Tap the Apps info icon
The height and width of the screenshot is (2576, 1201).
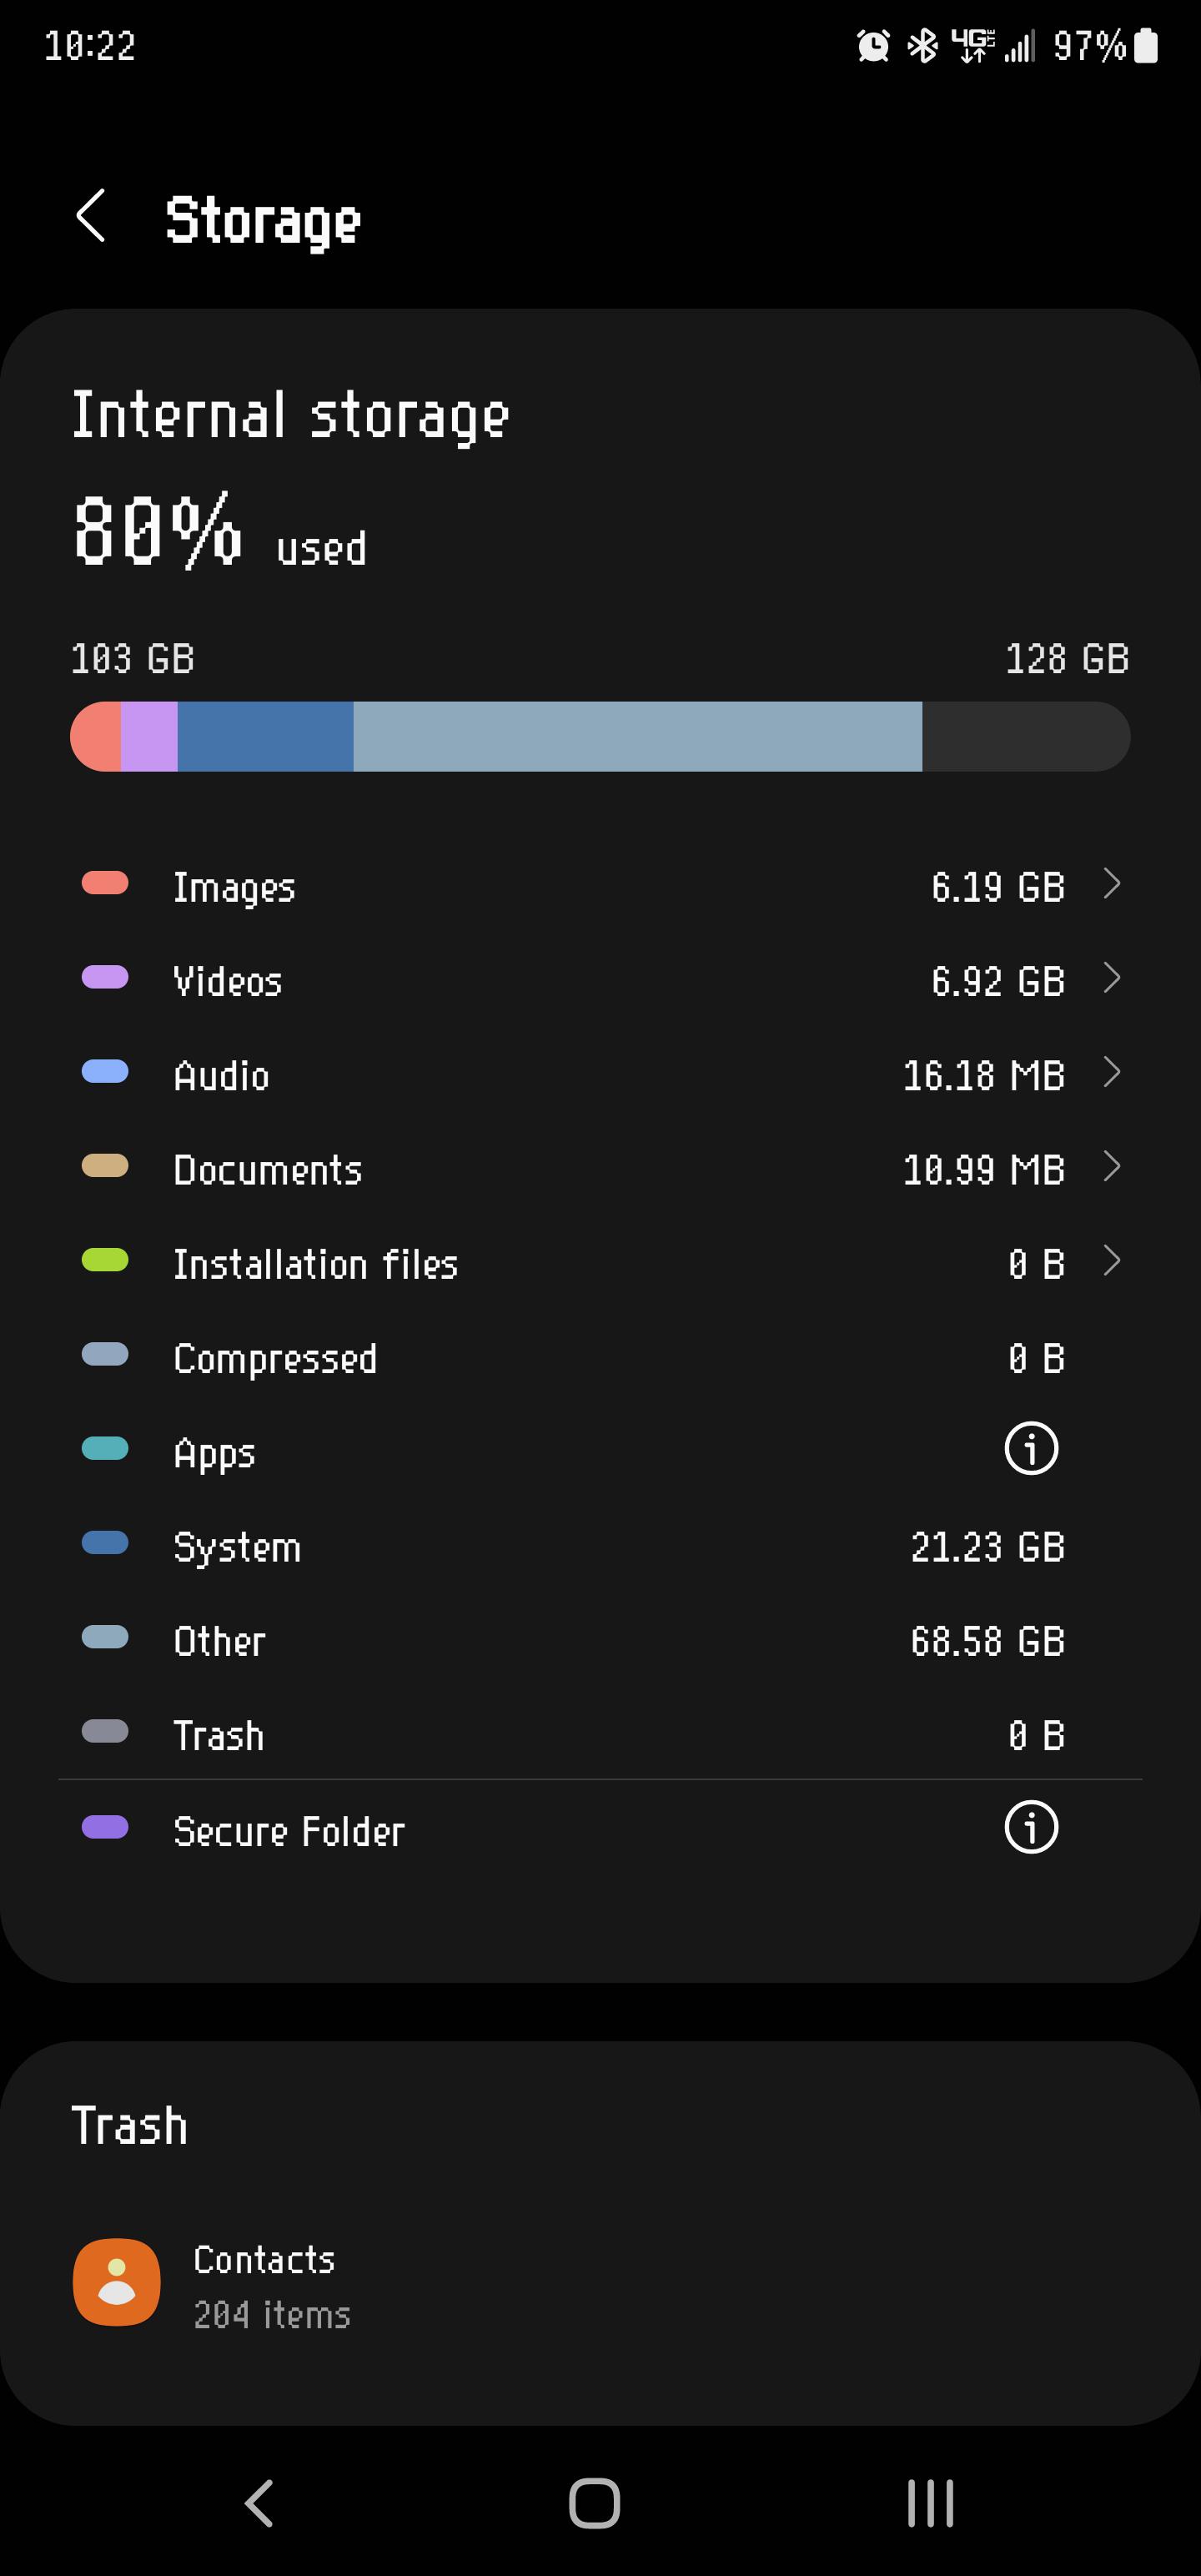(x=1031, y=1448)
